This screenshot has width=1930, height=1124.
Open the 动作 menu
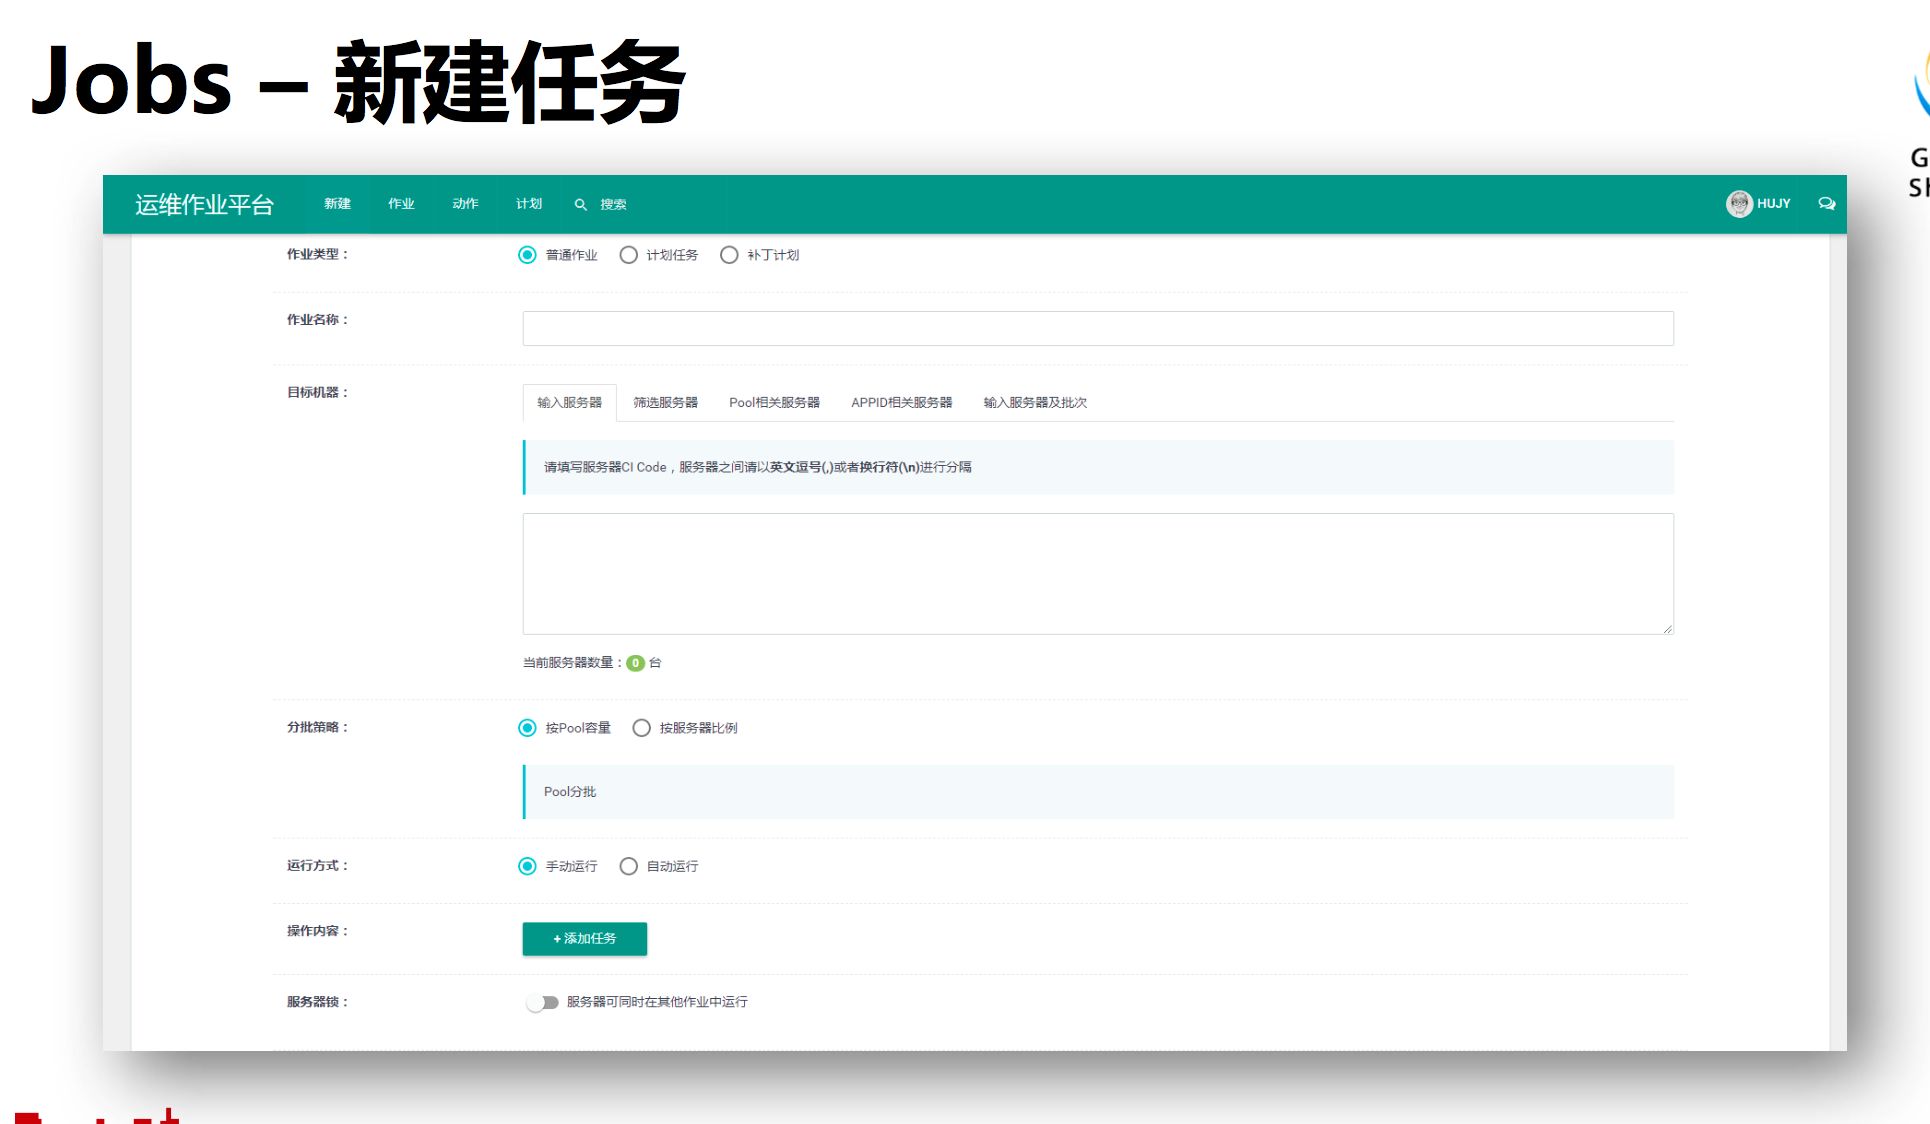tap(465, 204)
